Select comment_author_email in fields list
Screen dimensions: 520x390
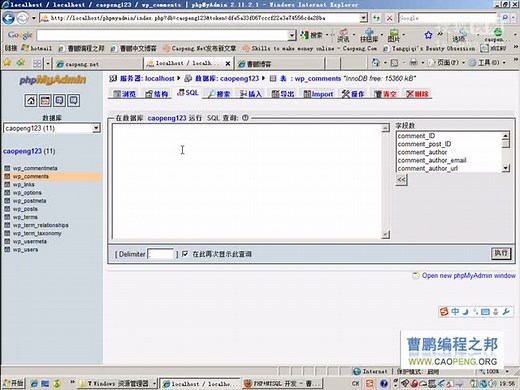[x=432, y=160]
